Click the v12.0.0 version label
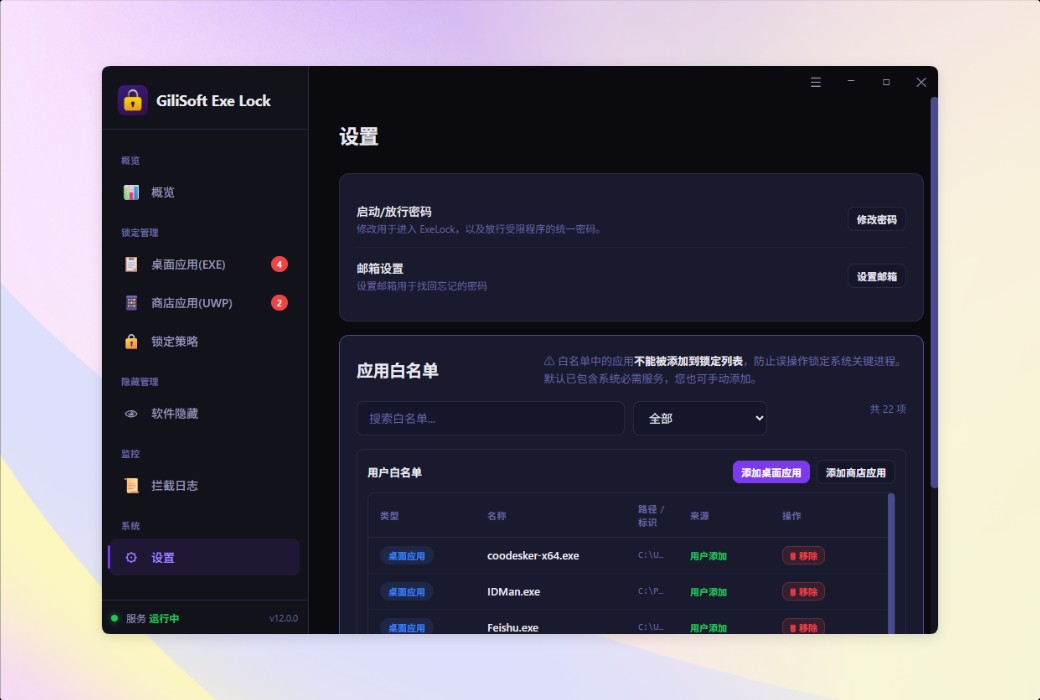 pos(283,618)
